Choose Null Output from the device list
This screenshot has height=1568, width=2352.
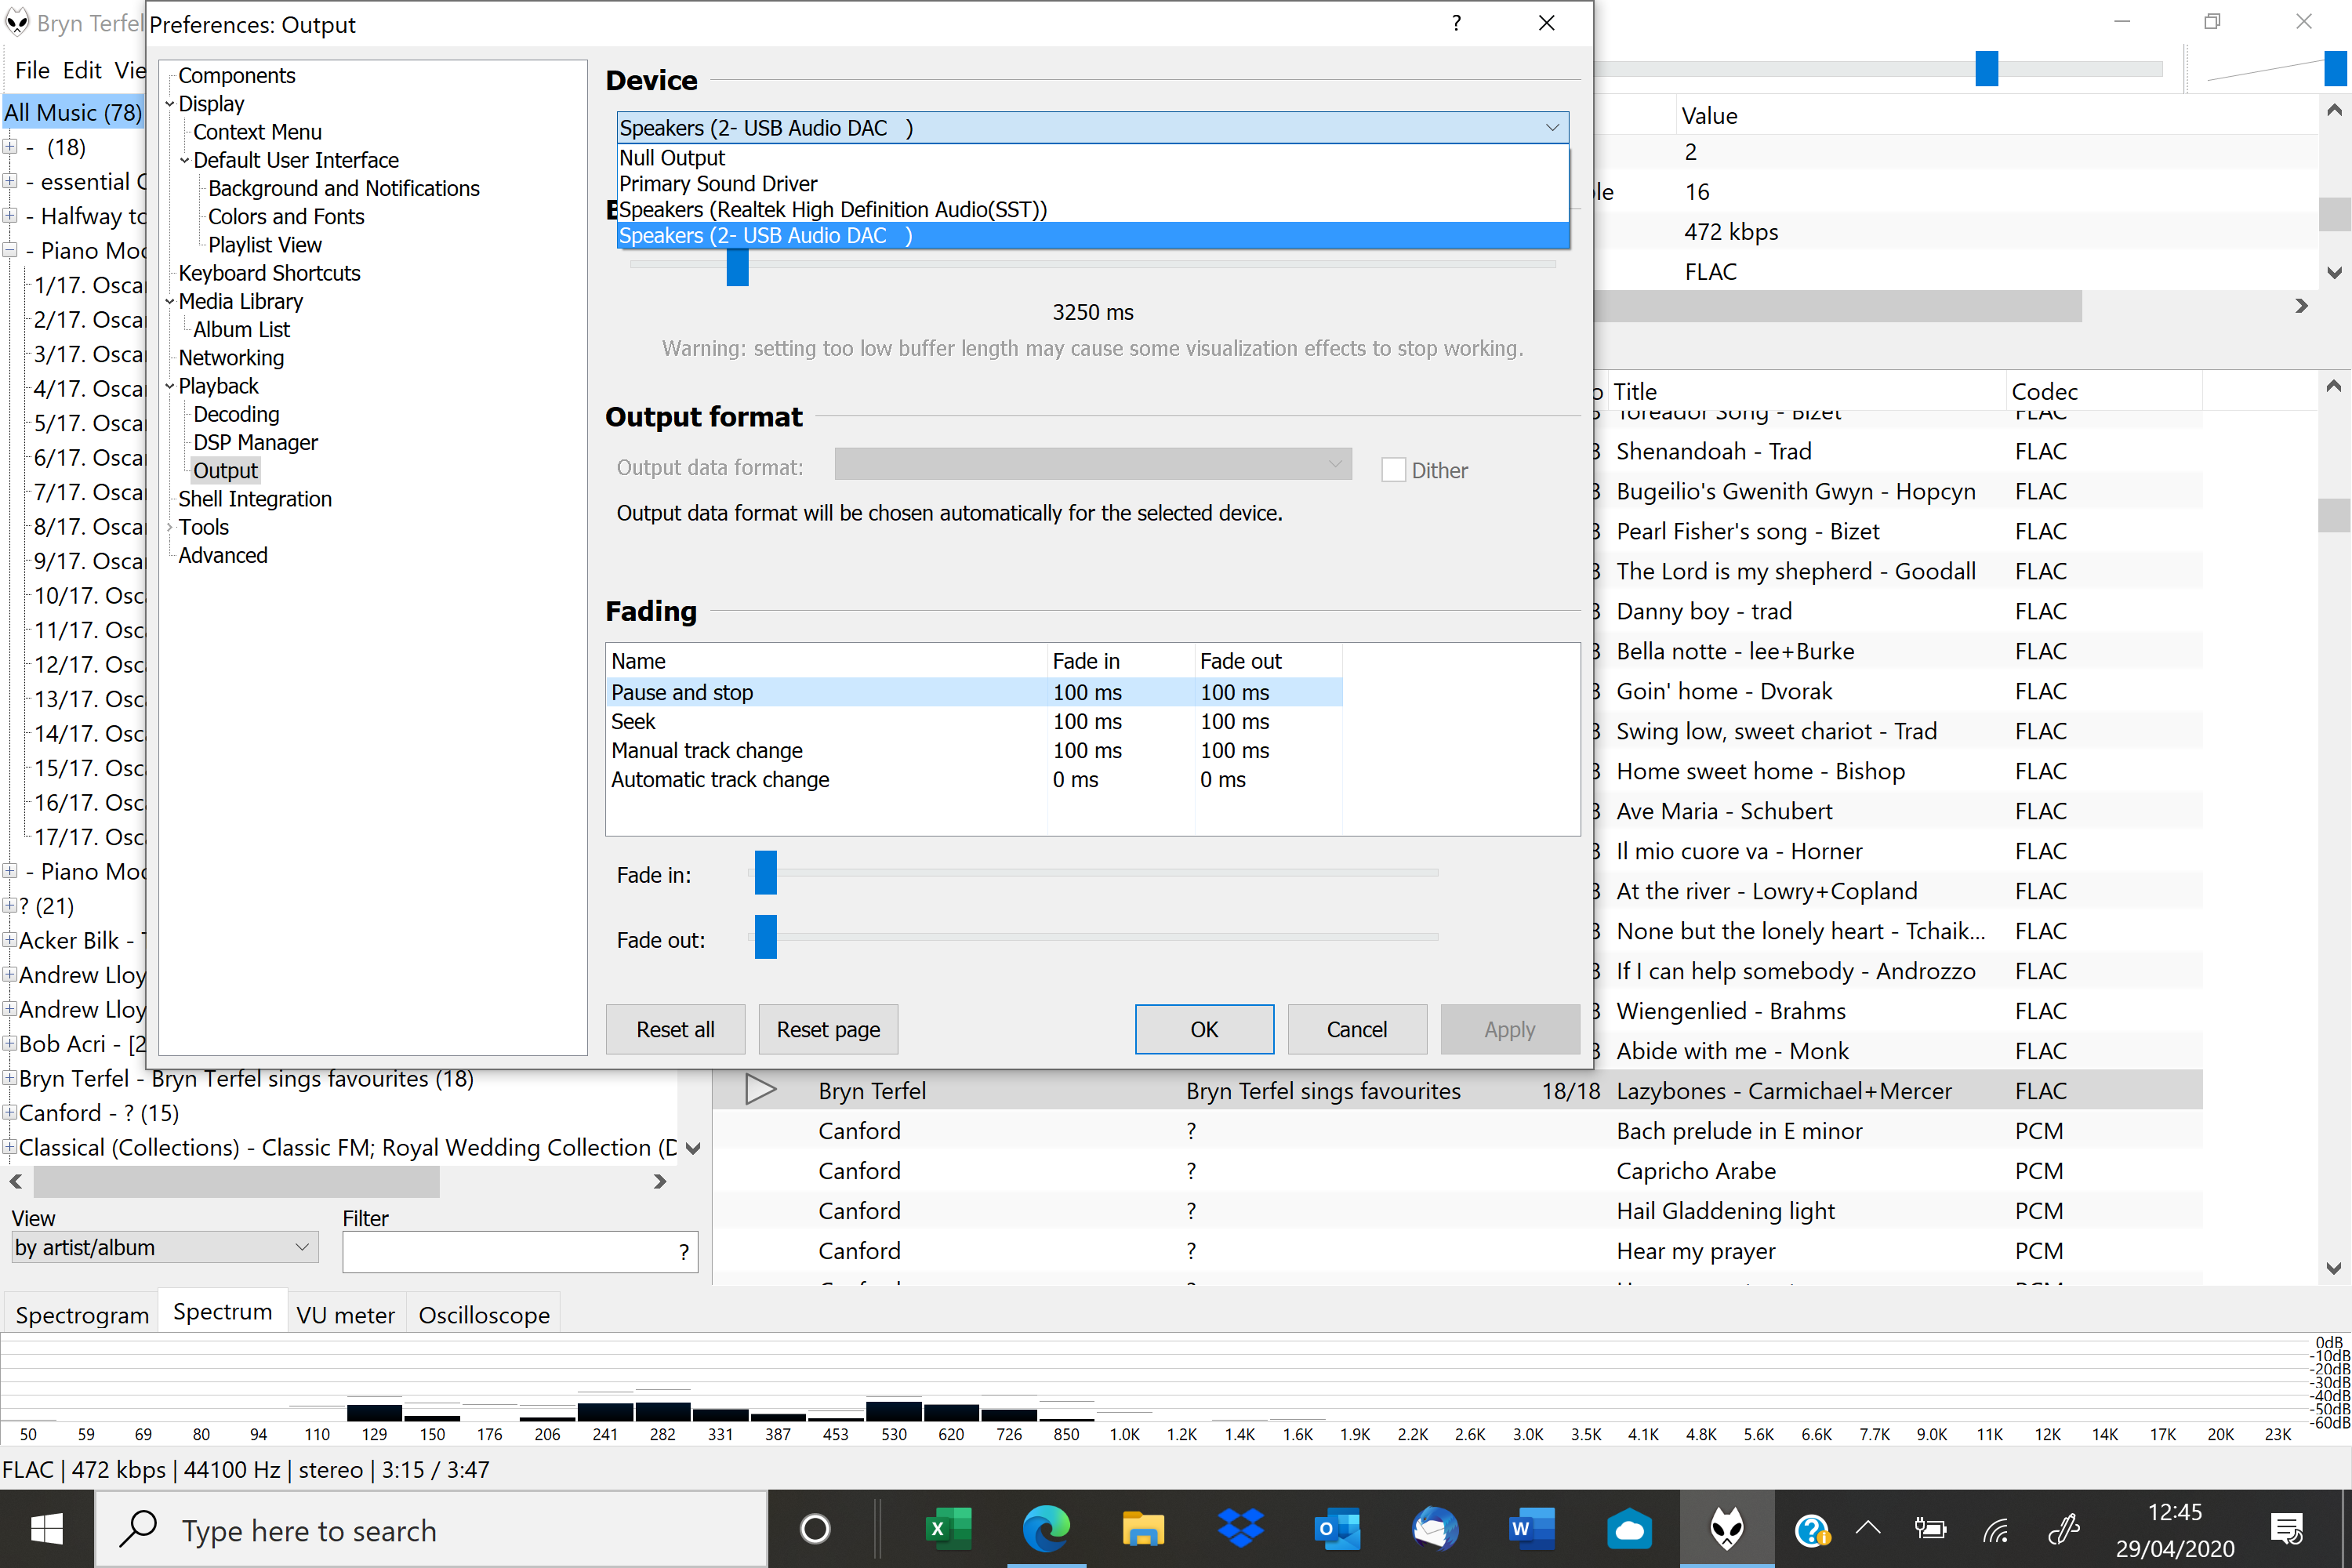[1092, 158]
